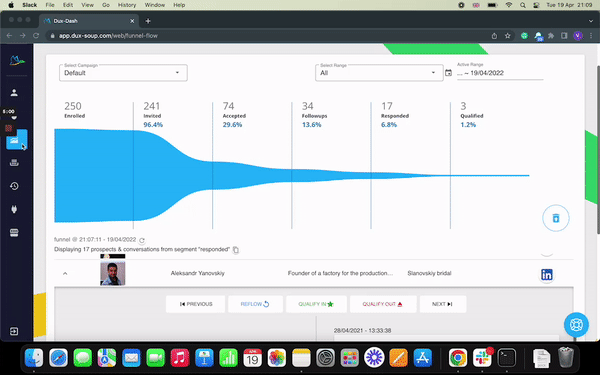The height and width of the screenshot is (375, 600).
Task: Click the logout icon in sidebar
Action: click(x=14, y=331)
